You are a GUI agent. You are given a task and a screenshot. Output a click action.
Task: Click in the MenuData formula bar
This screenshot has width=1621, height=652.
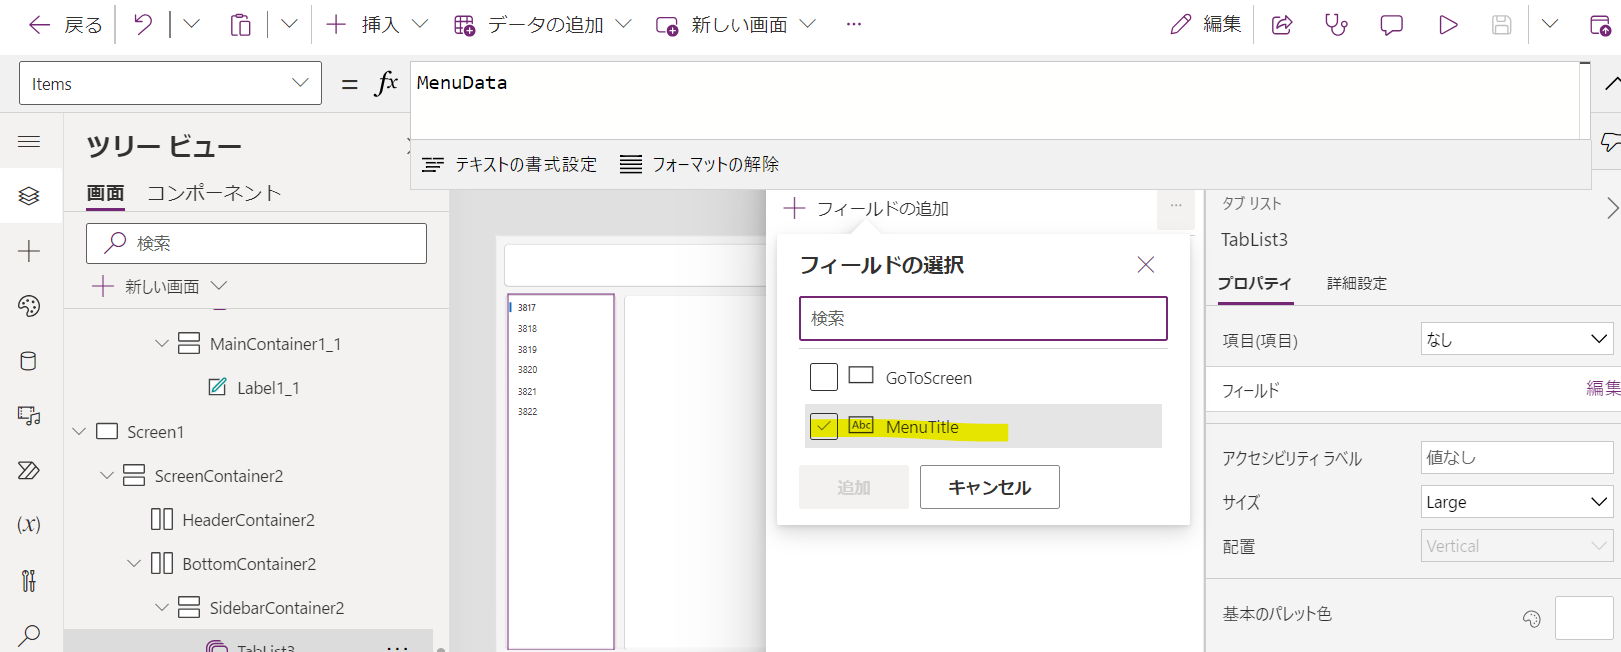click(994, 100)
